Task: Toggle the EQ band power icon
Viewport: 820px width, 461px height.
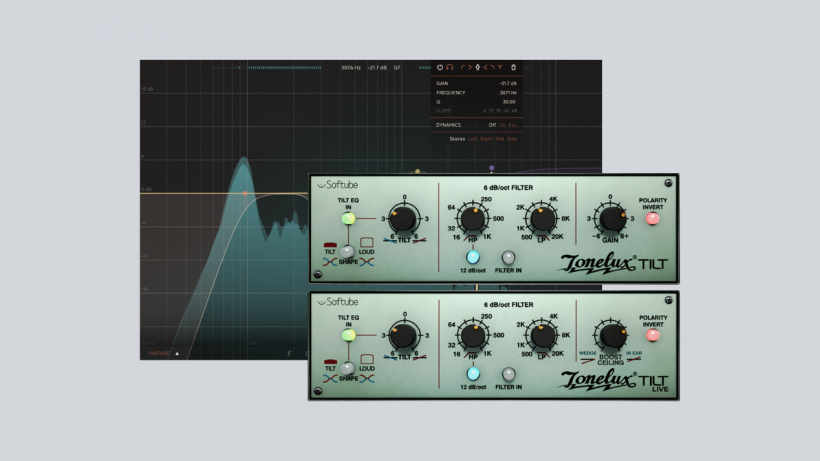Action: point(440,67)
